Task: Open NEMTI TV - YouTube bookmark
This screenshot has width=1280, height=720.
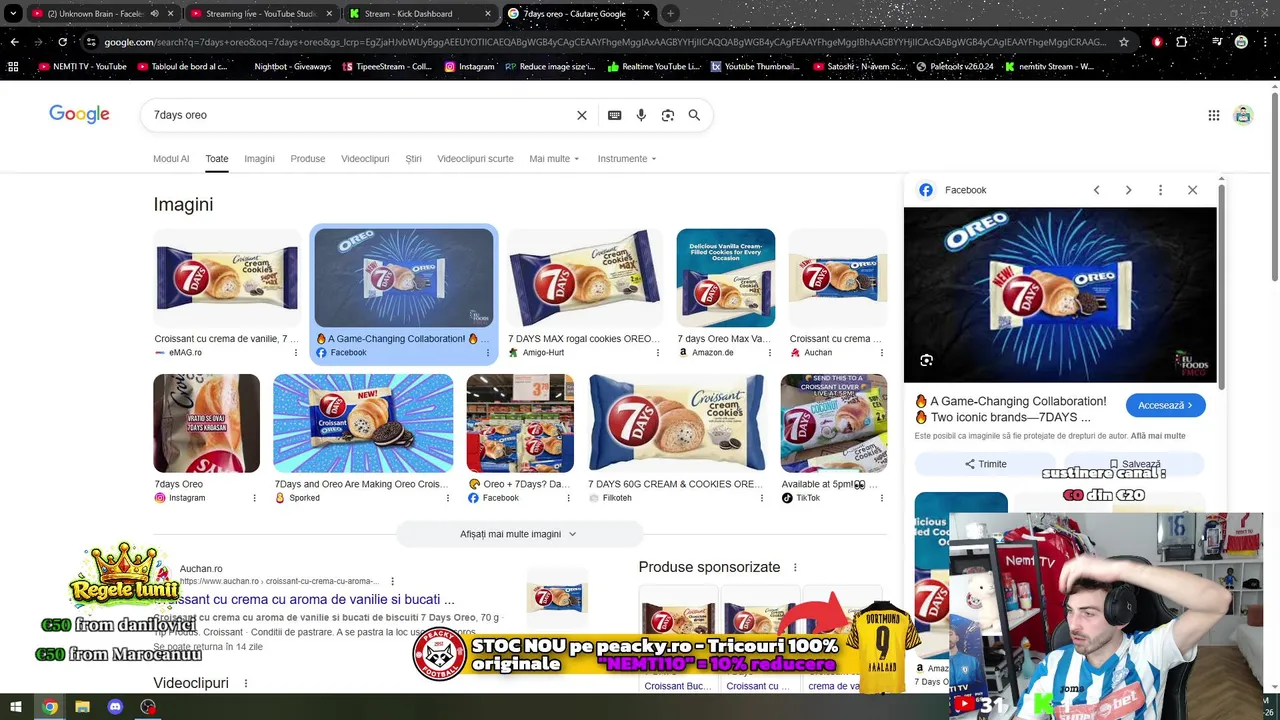Action: 82,67
